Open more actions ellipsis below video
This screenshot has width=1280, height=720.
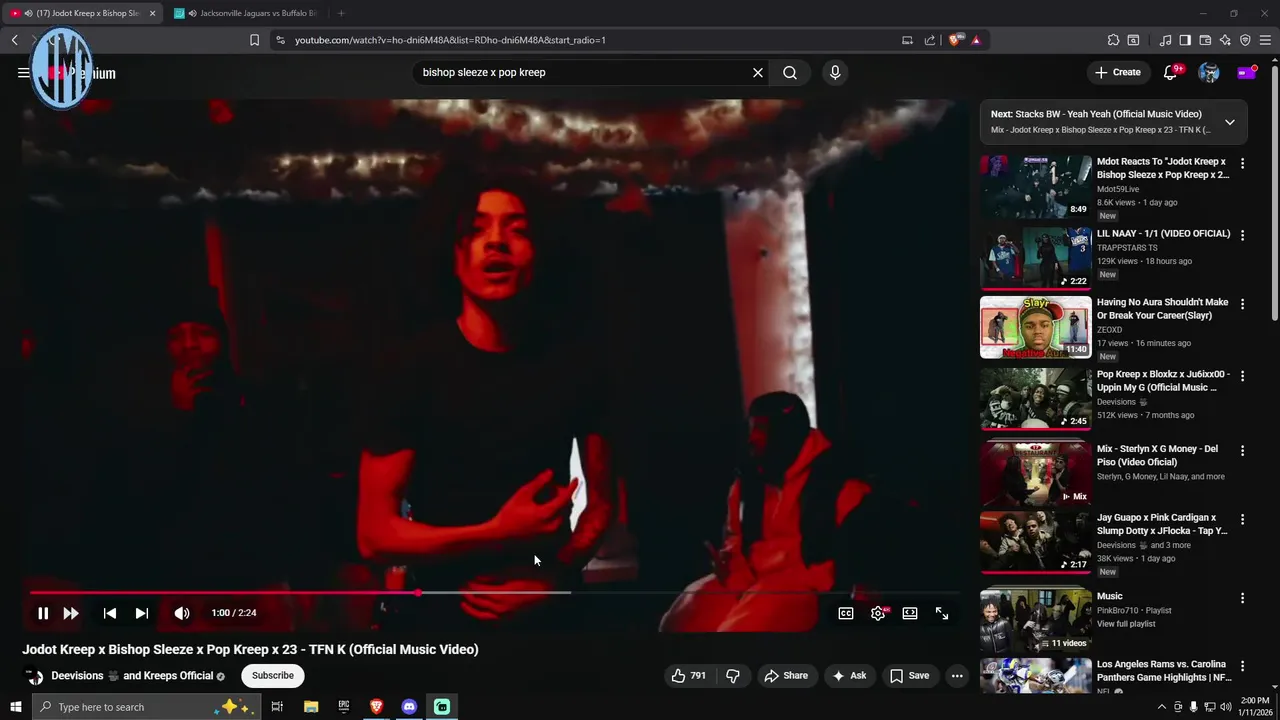[957, 676]
